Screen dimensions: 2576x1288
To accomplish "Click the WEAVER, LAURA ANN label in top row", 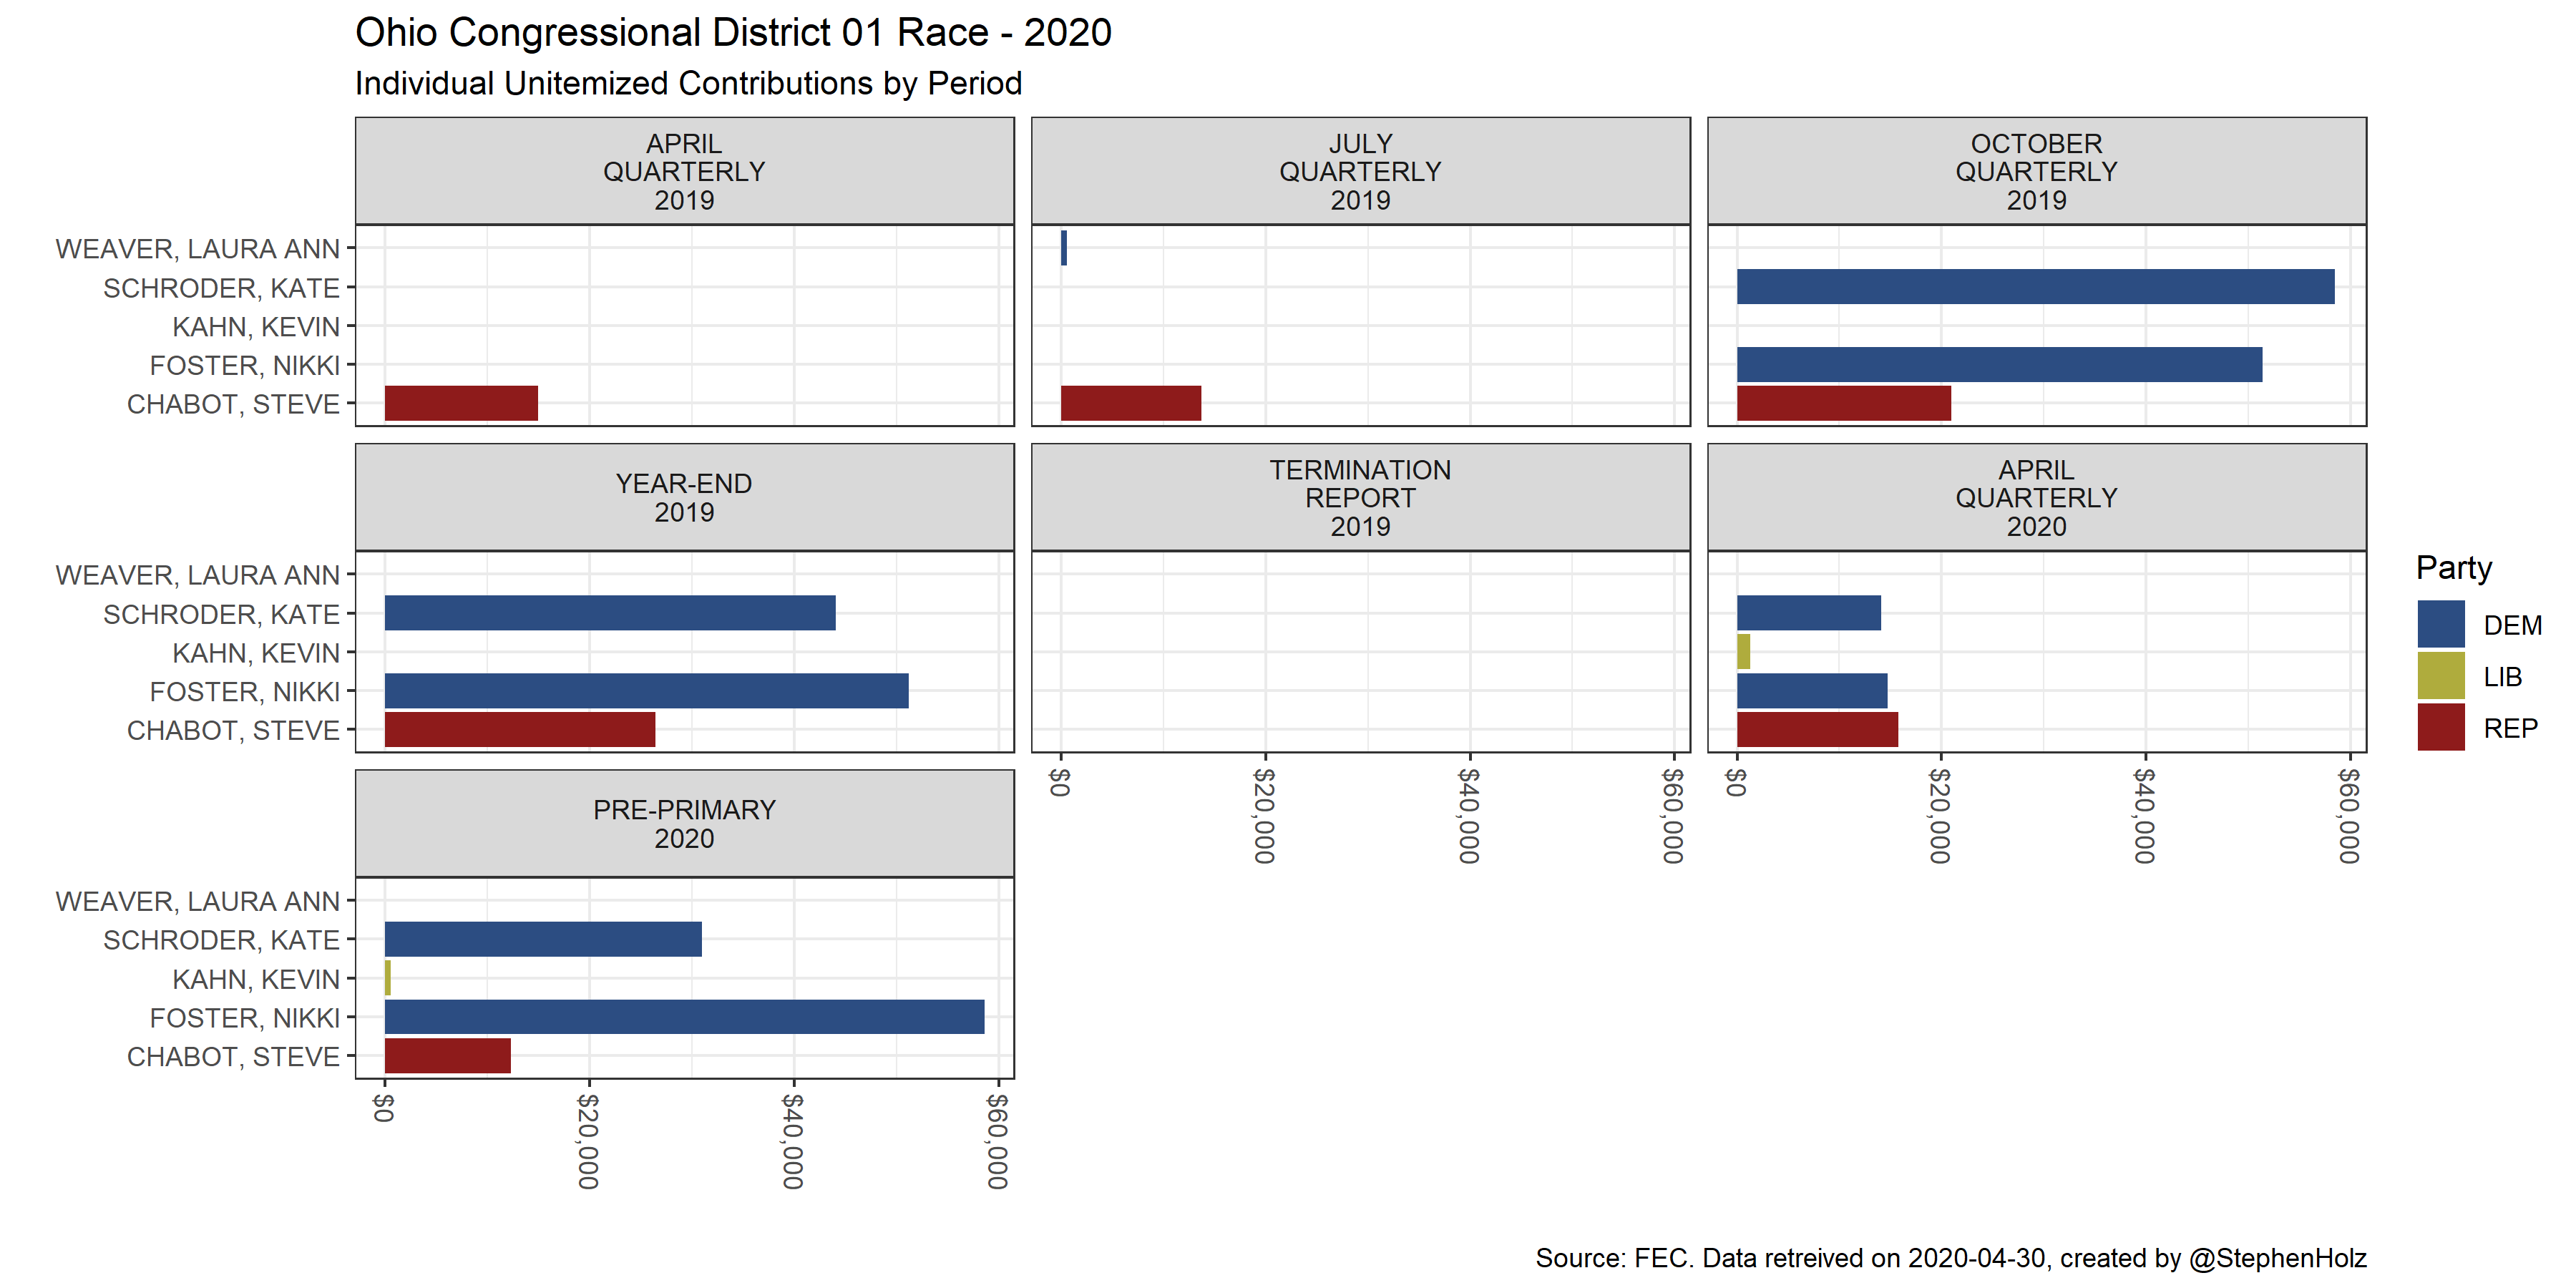I will [197, 249].
